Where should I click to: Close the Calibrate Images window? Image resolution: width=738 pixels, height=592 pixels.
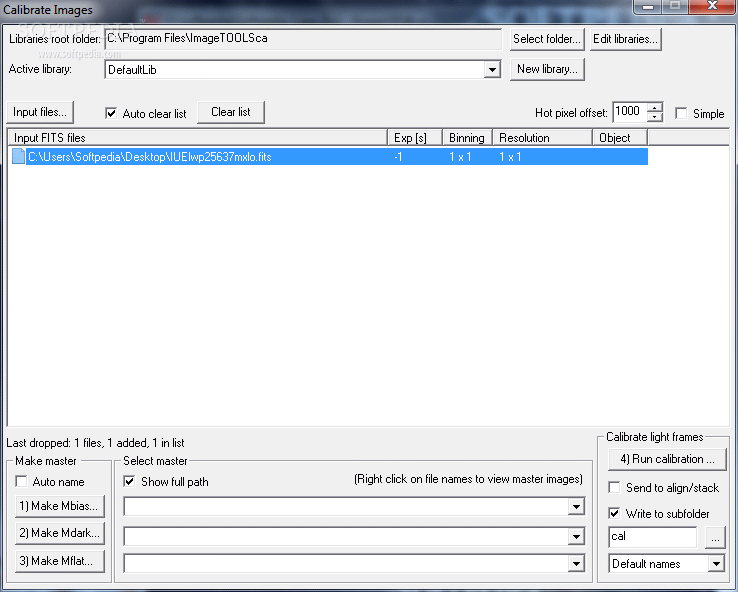712,7
